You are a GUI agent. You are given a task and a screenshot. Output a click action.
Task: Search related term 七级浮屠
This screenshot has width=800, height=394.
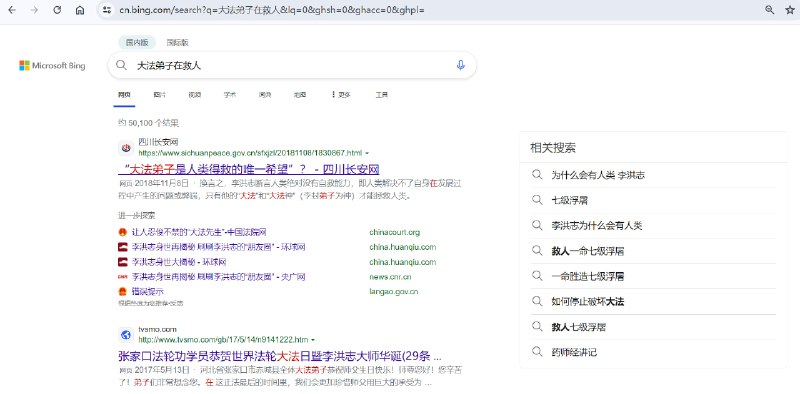coord(569,200)
